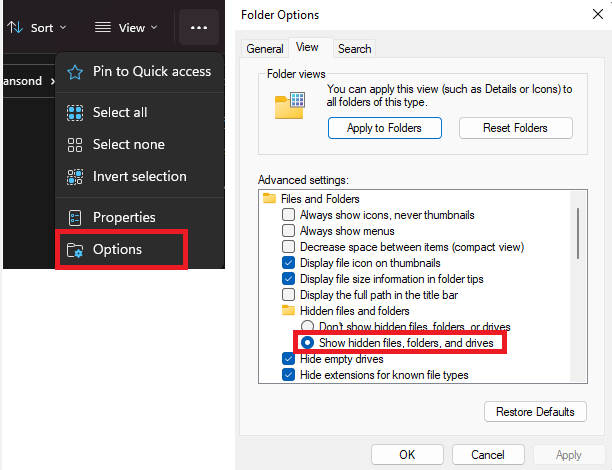Viewport: 612px width, 470px height.
Task: Uncheck Hide extensions for known file types
Action: pyautogui.click(x=288, y=374)
